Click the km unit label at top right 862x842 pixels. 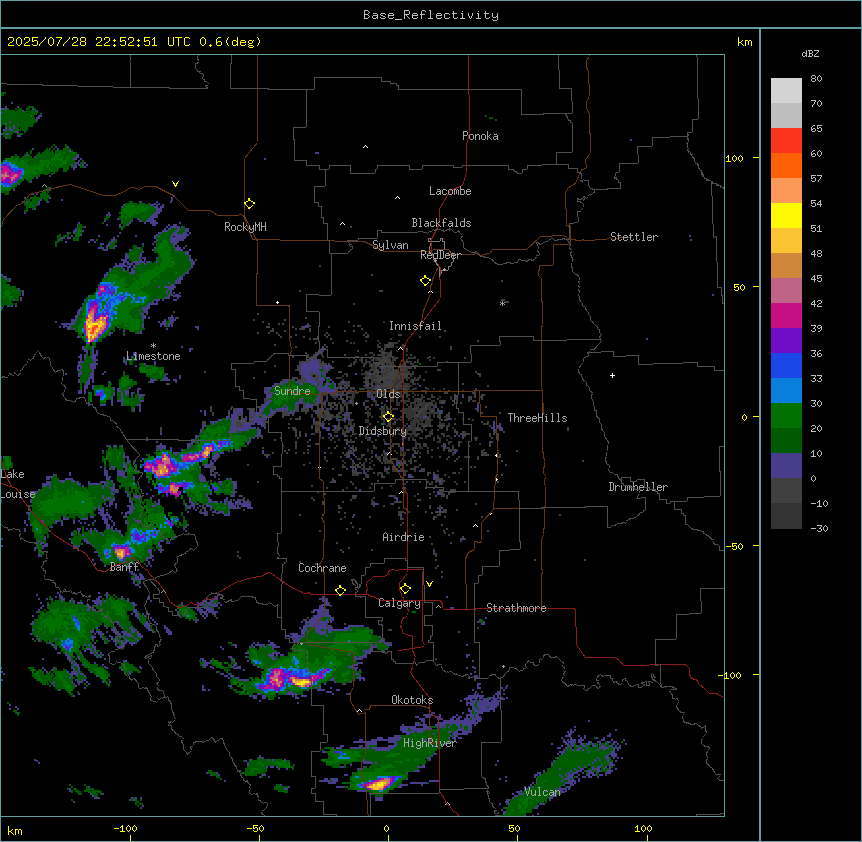pos(744,42)
